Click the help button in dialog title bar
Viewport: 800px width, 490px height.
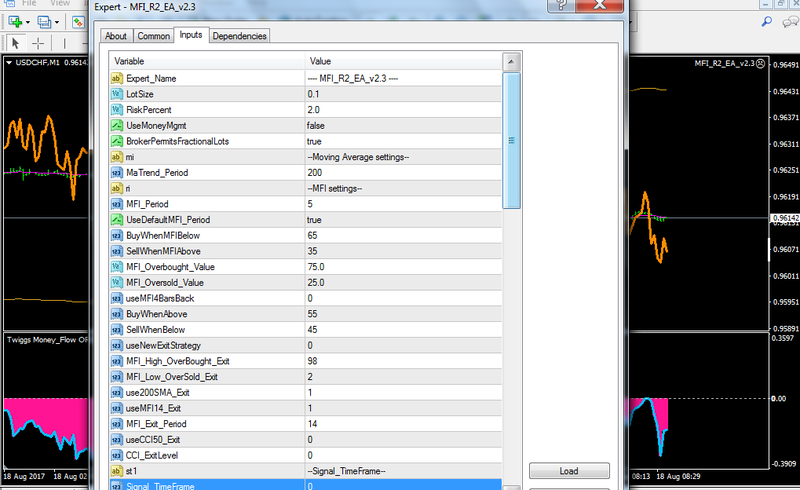(561, 5)
